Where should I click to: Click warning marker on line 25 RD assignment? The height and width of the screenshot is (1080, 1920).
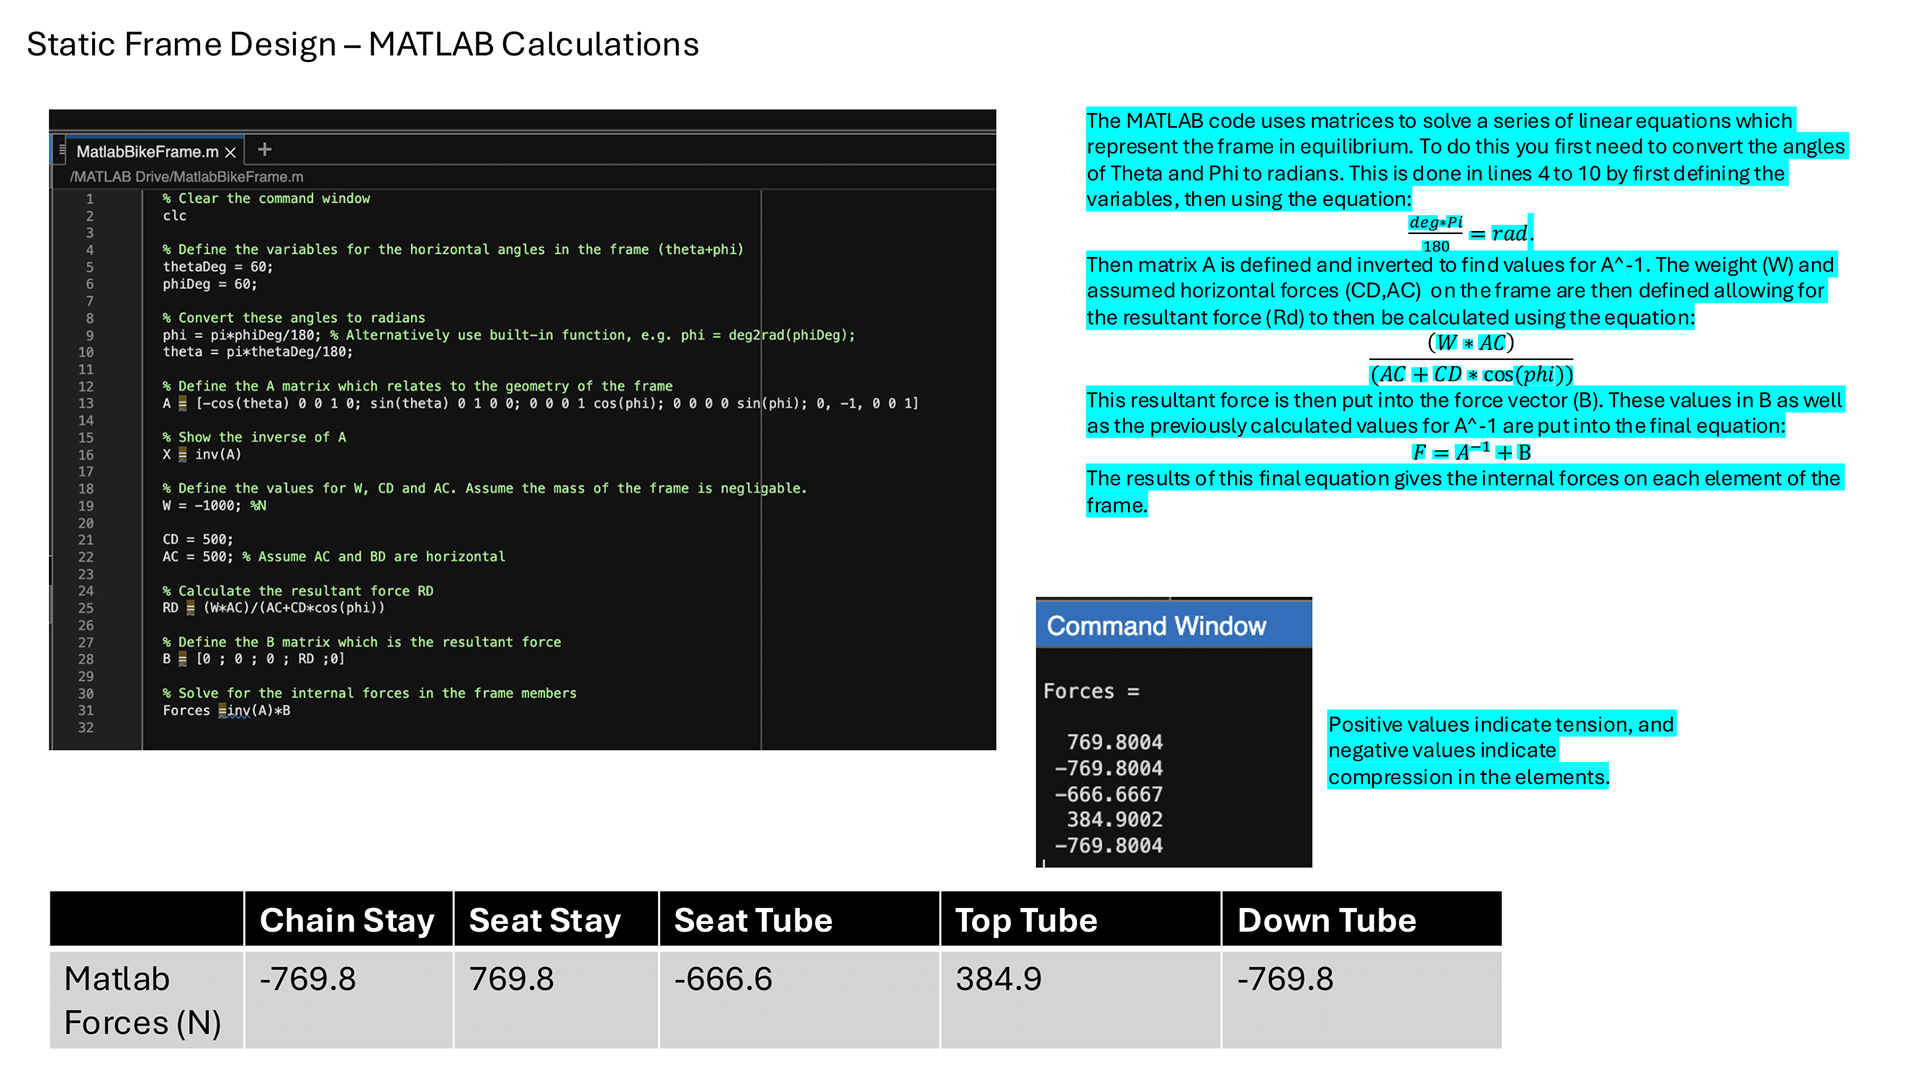click(190, 608)
